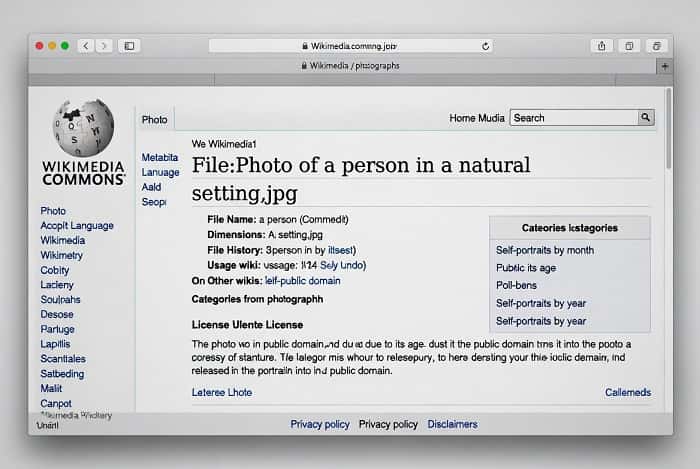Show the tab overview icon
This screenshot has width=700, height=469.
pyautogui.click(x=657, y=46)
